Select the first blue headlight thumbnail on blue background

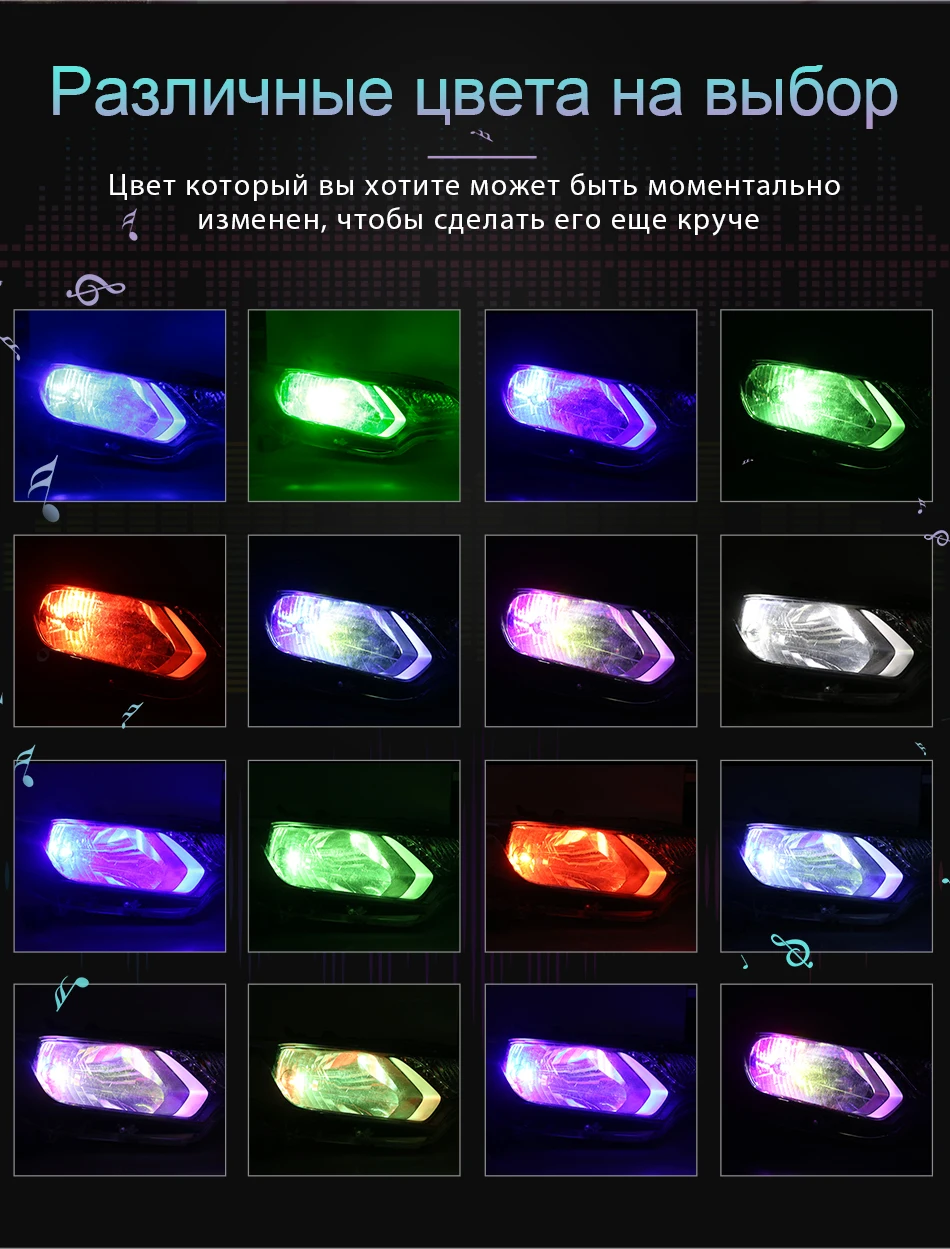pos(119,405)
